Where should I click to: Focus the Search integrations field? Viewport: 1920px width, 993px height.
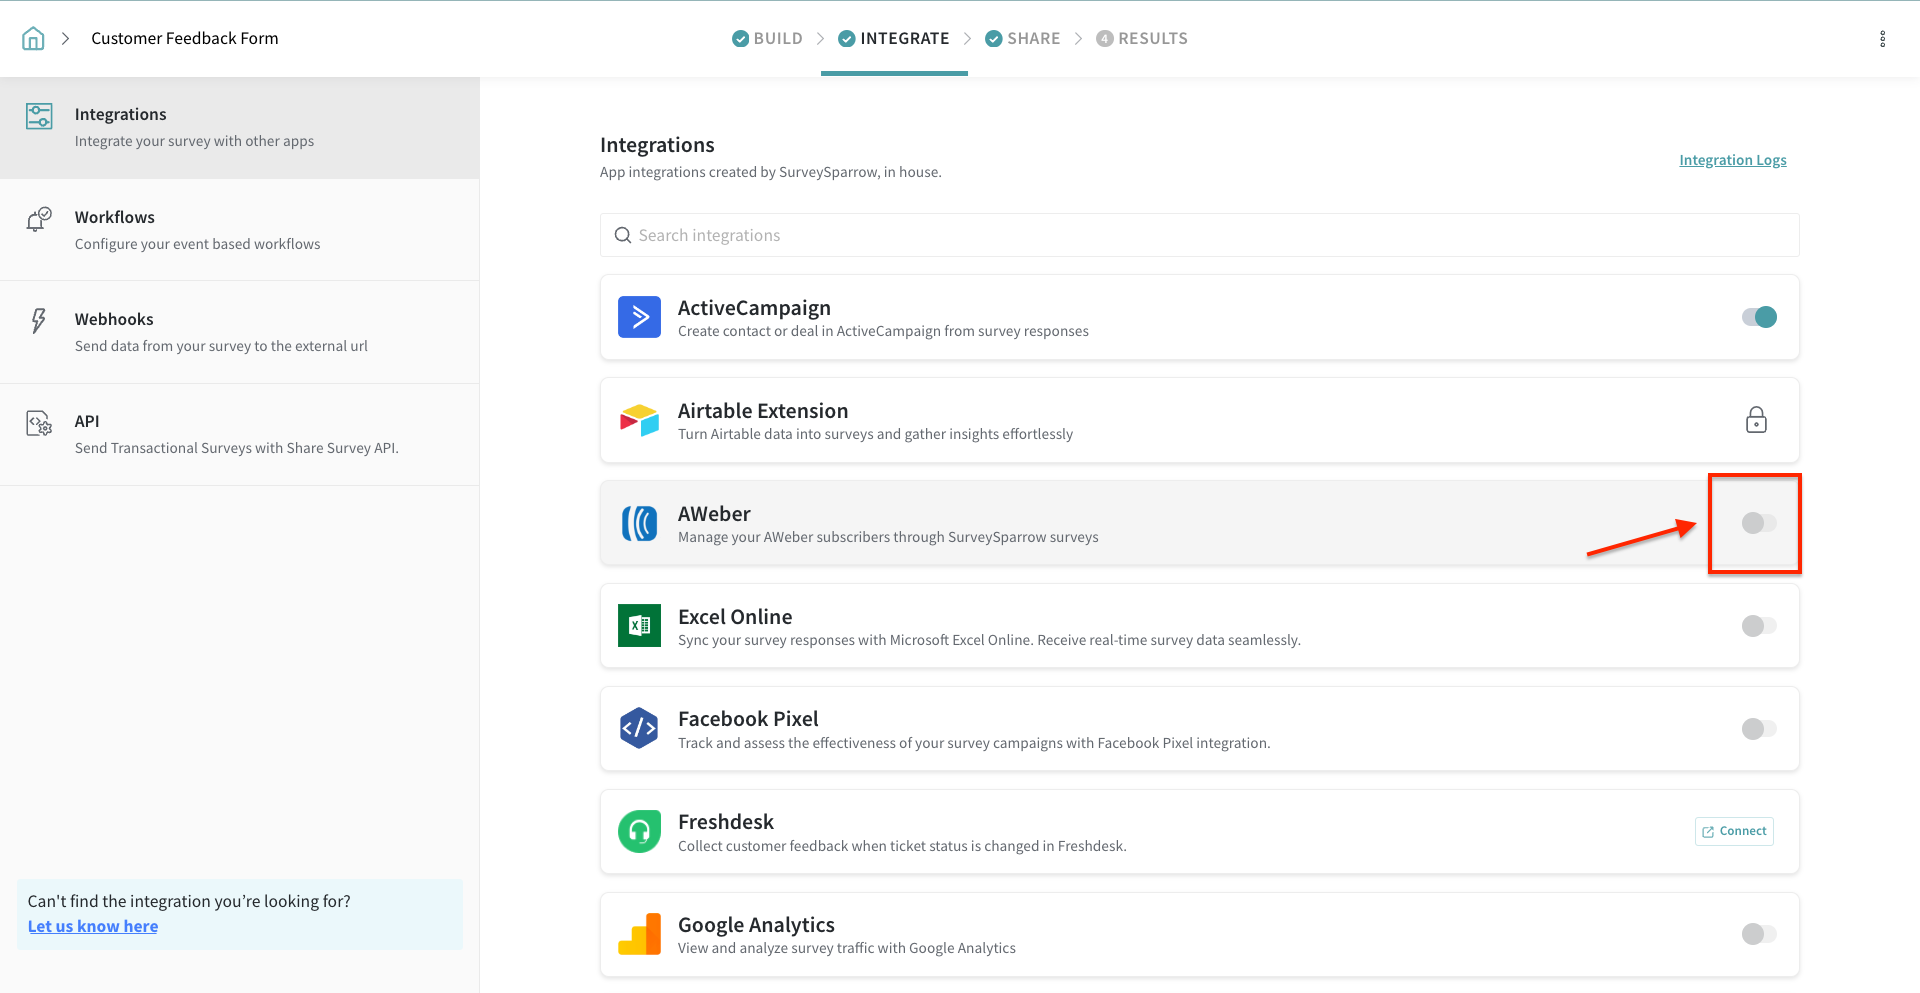pos(1200,235)
